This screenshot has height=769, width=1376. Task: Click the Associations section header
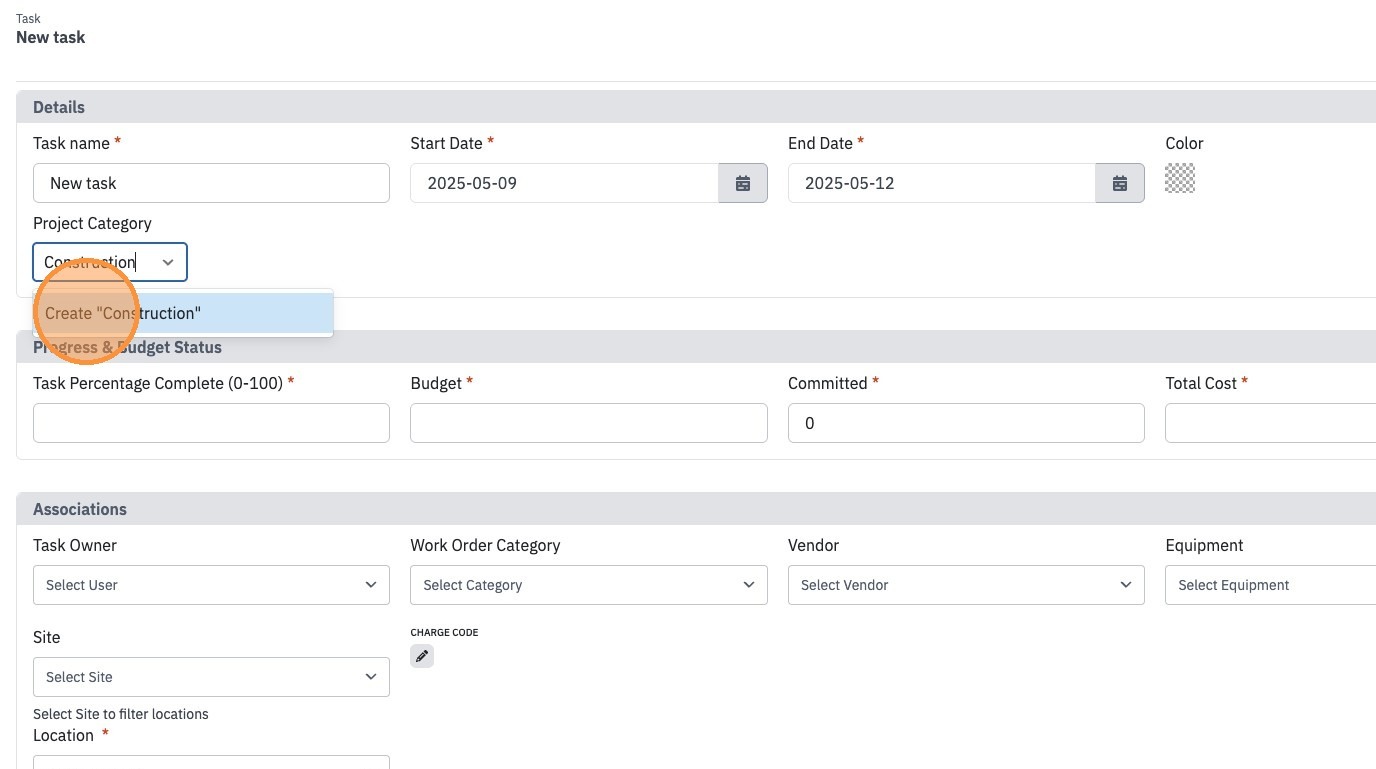[x=696, y=509]
